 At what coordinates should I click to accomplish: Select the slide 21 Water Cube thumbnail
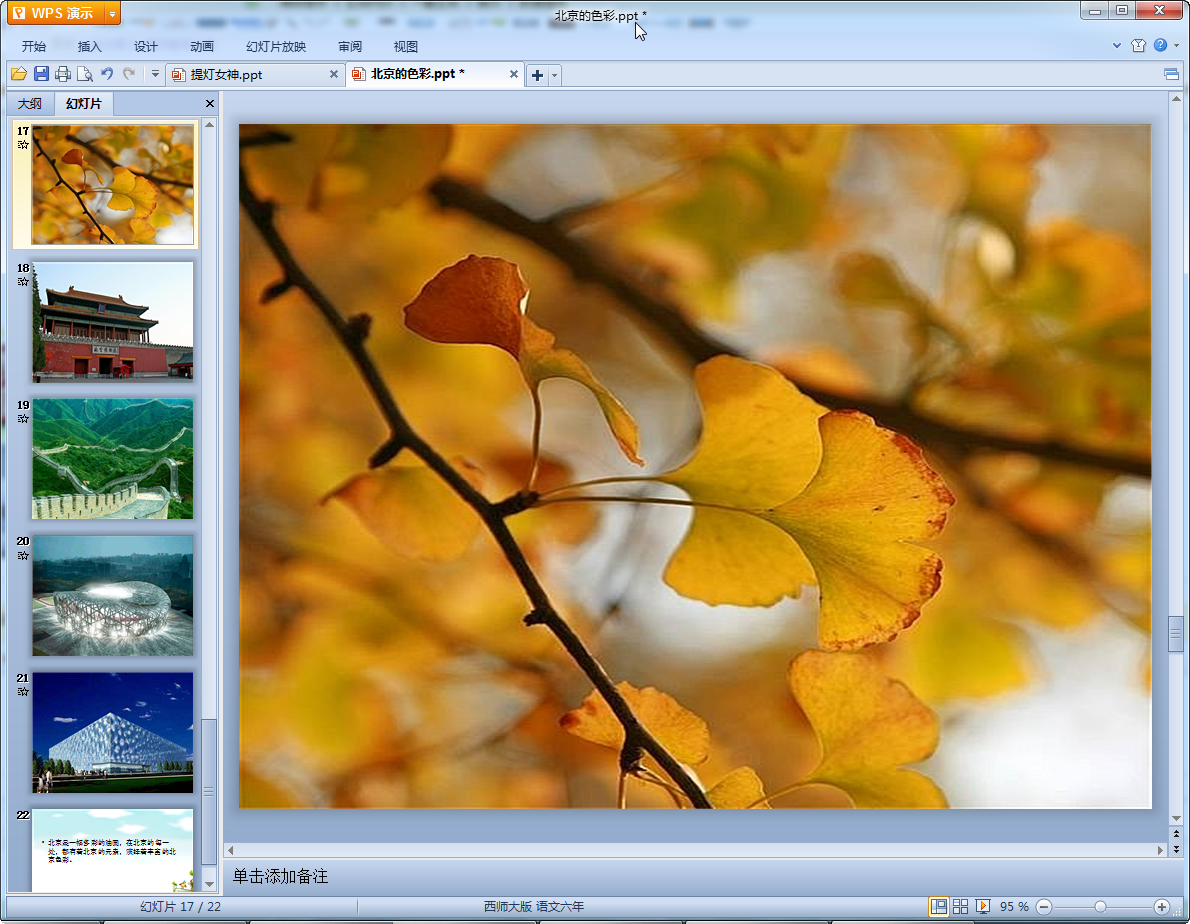click(x=112, y=732)
